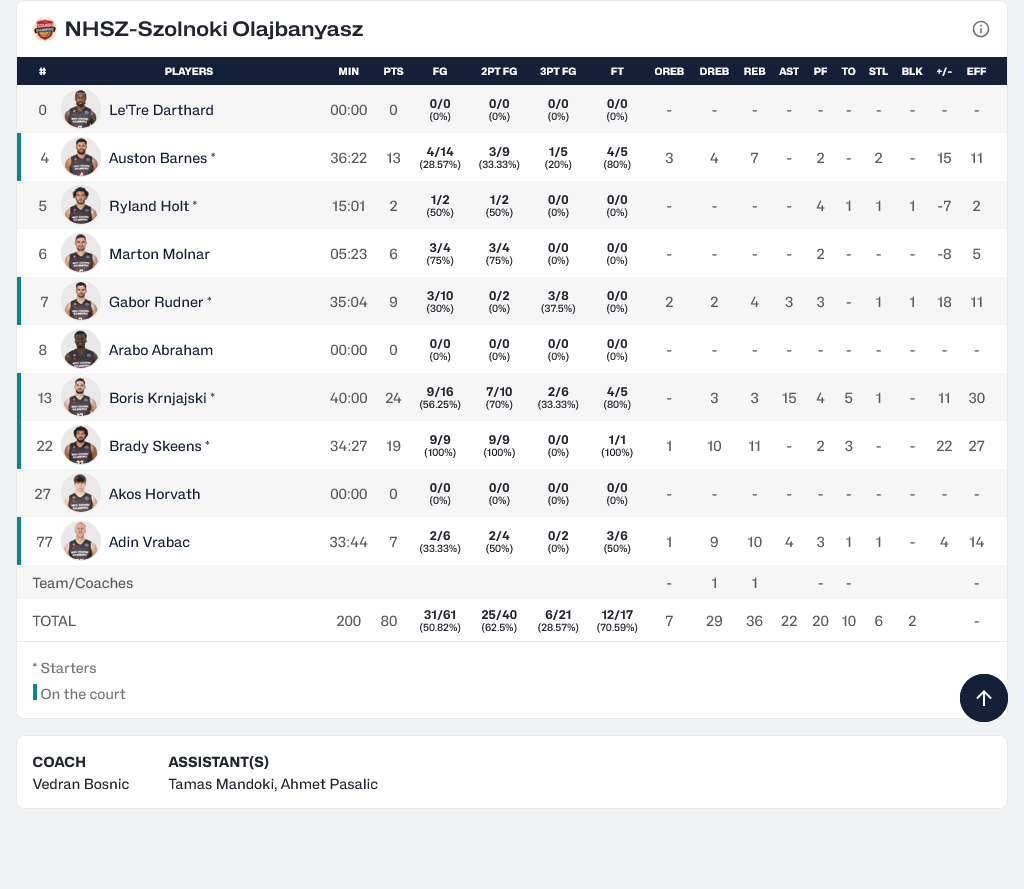Click the REB column header
The height and width of the screenshot is (889, 1024).
[754, 72]
